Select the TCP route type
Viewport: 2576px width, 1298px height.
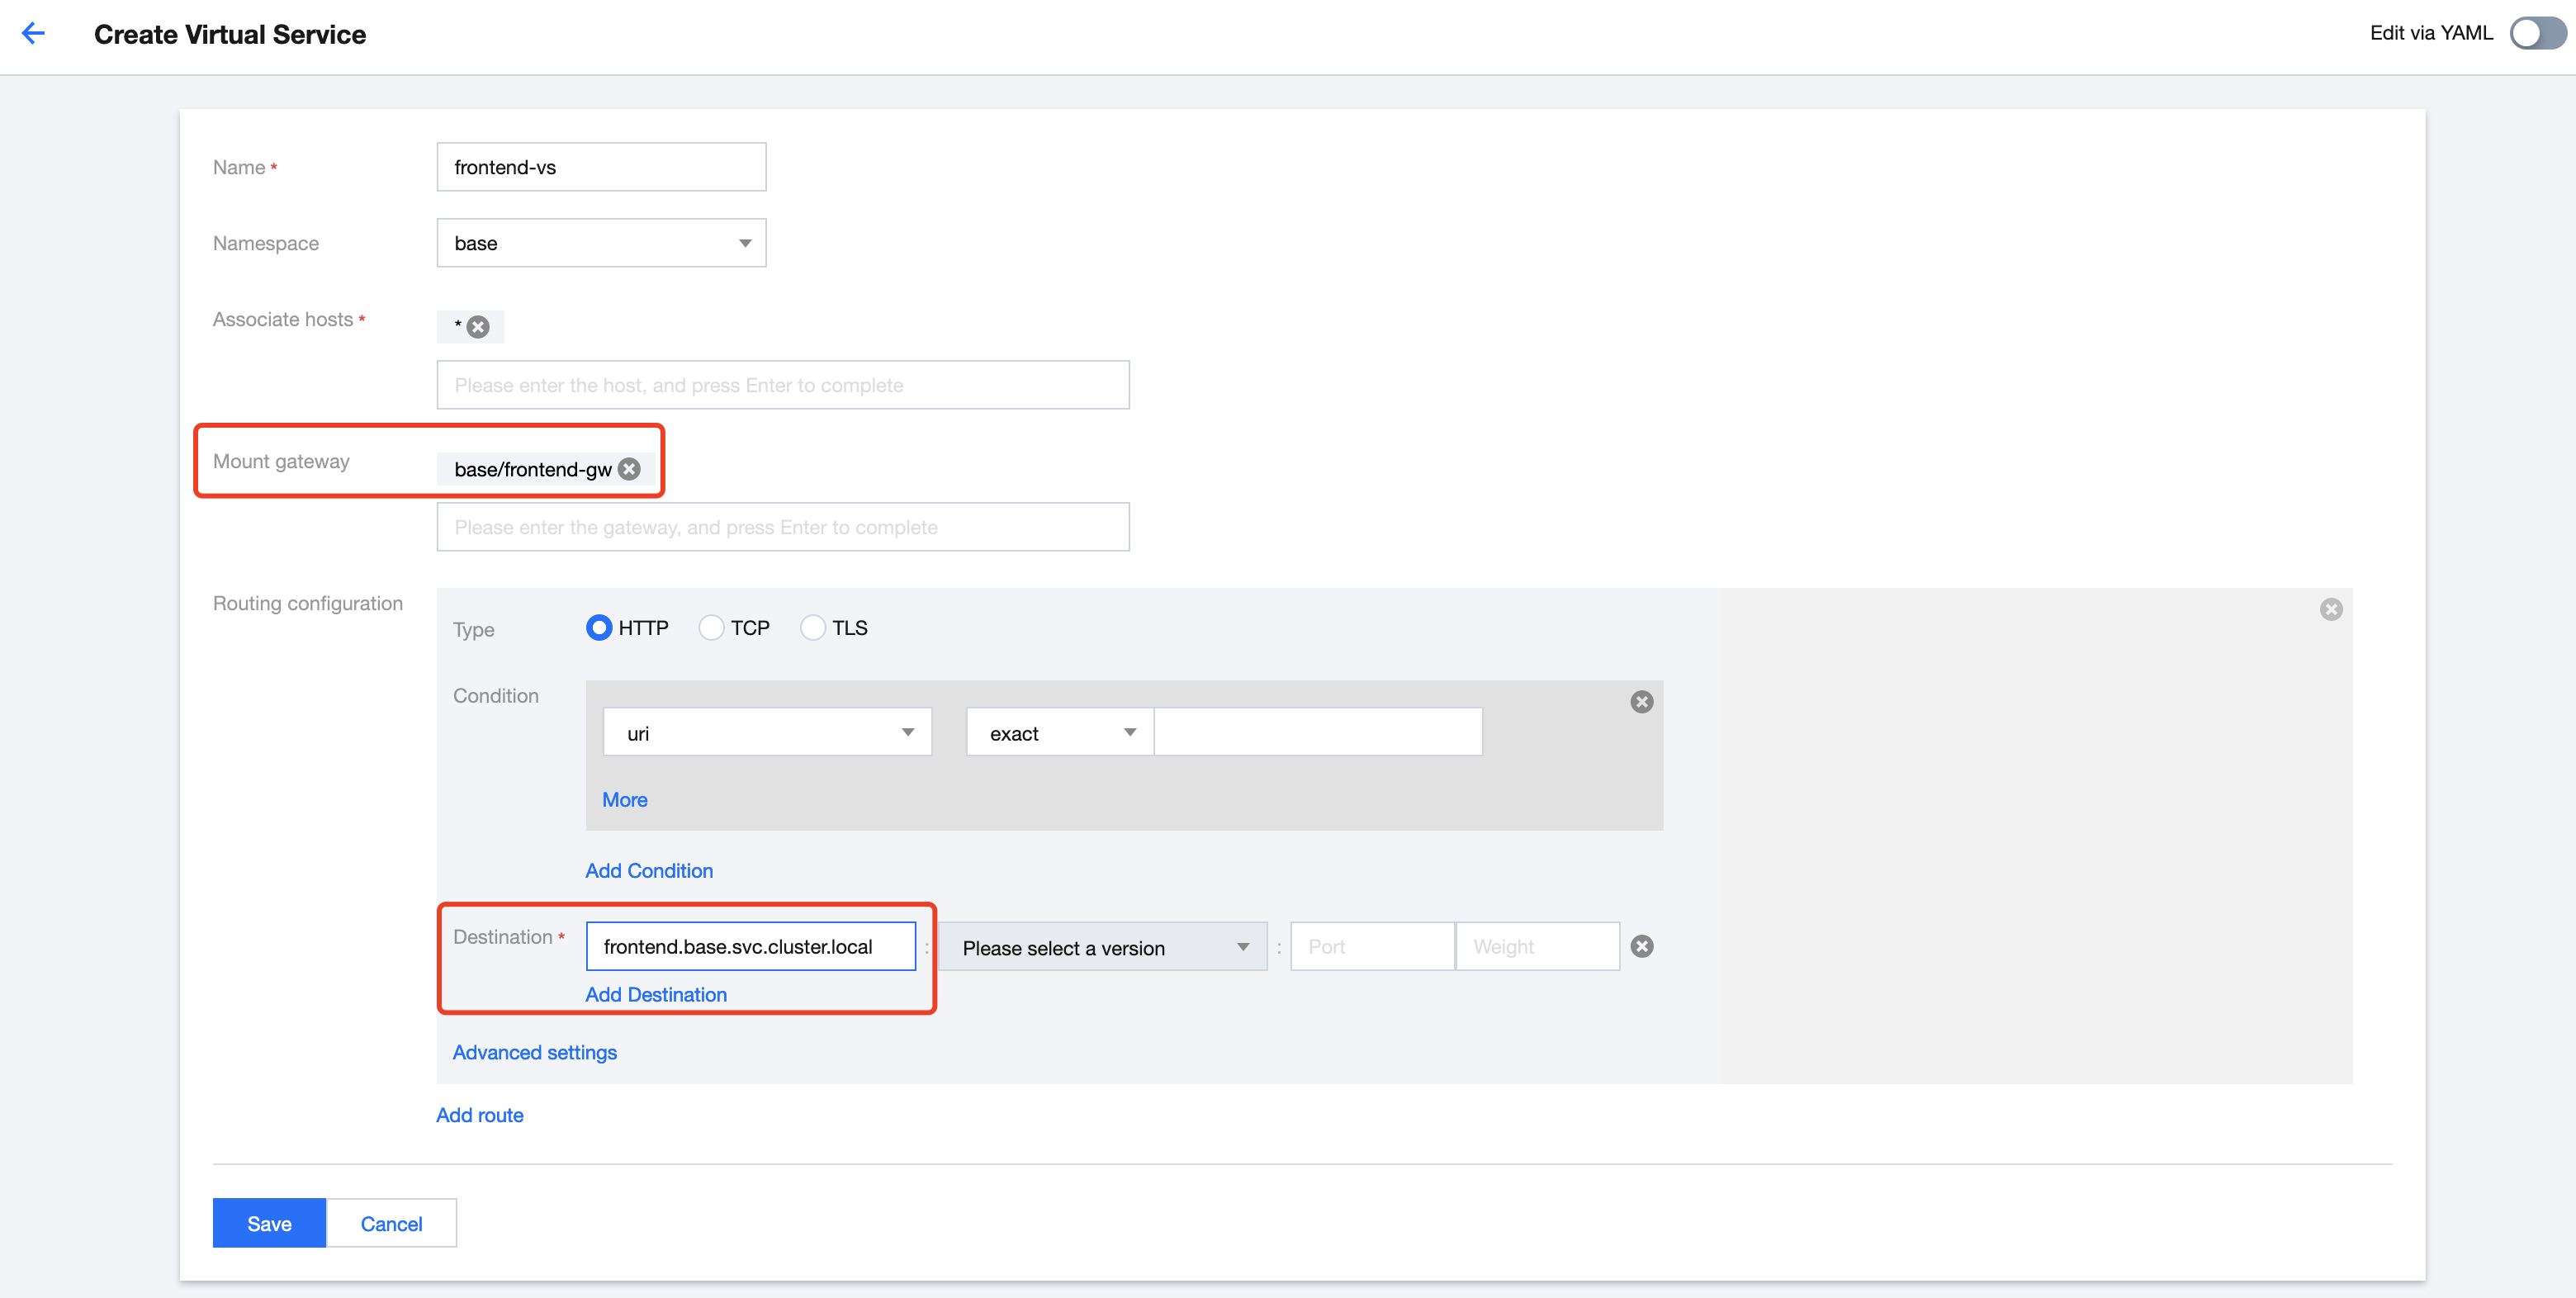point(711,628)
